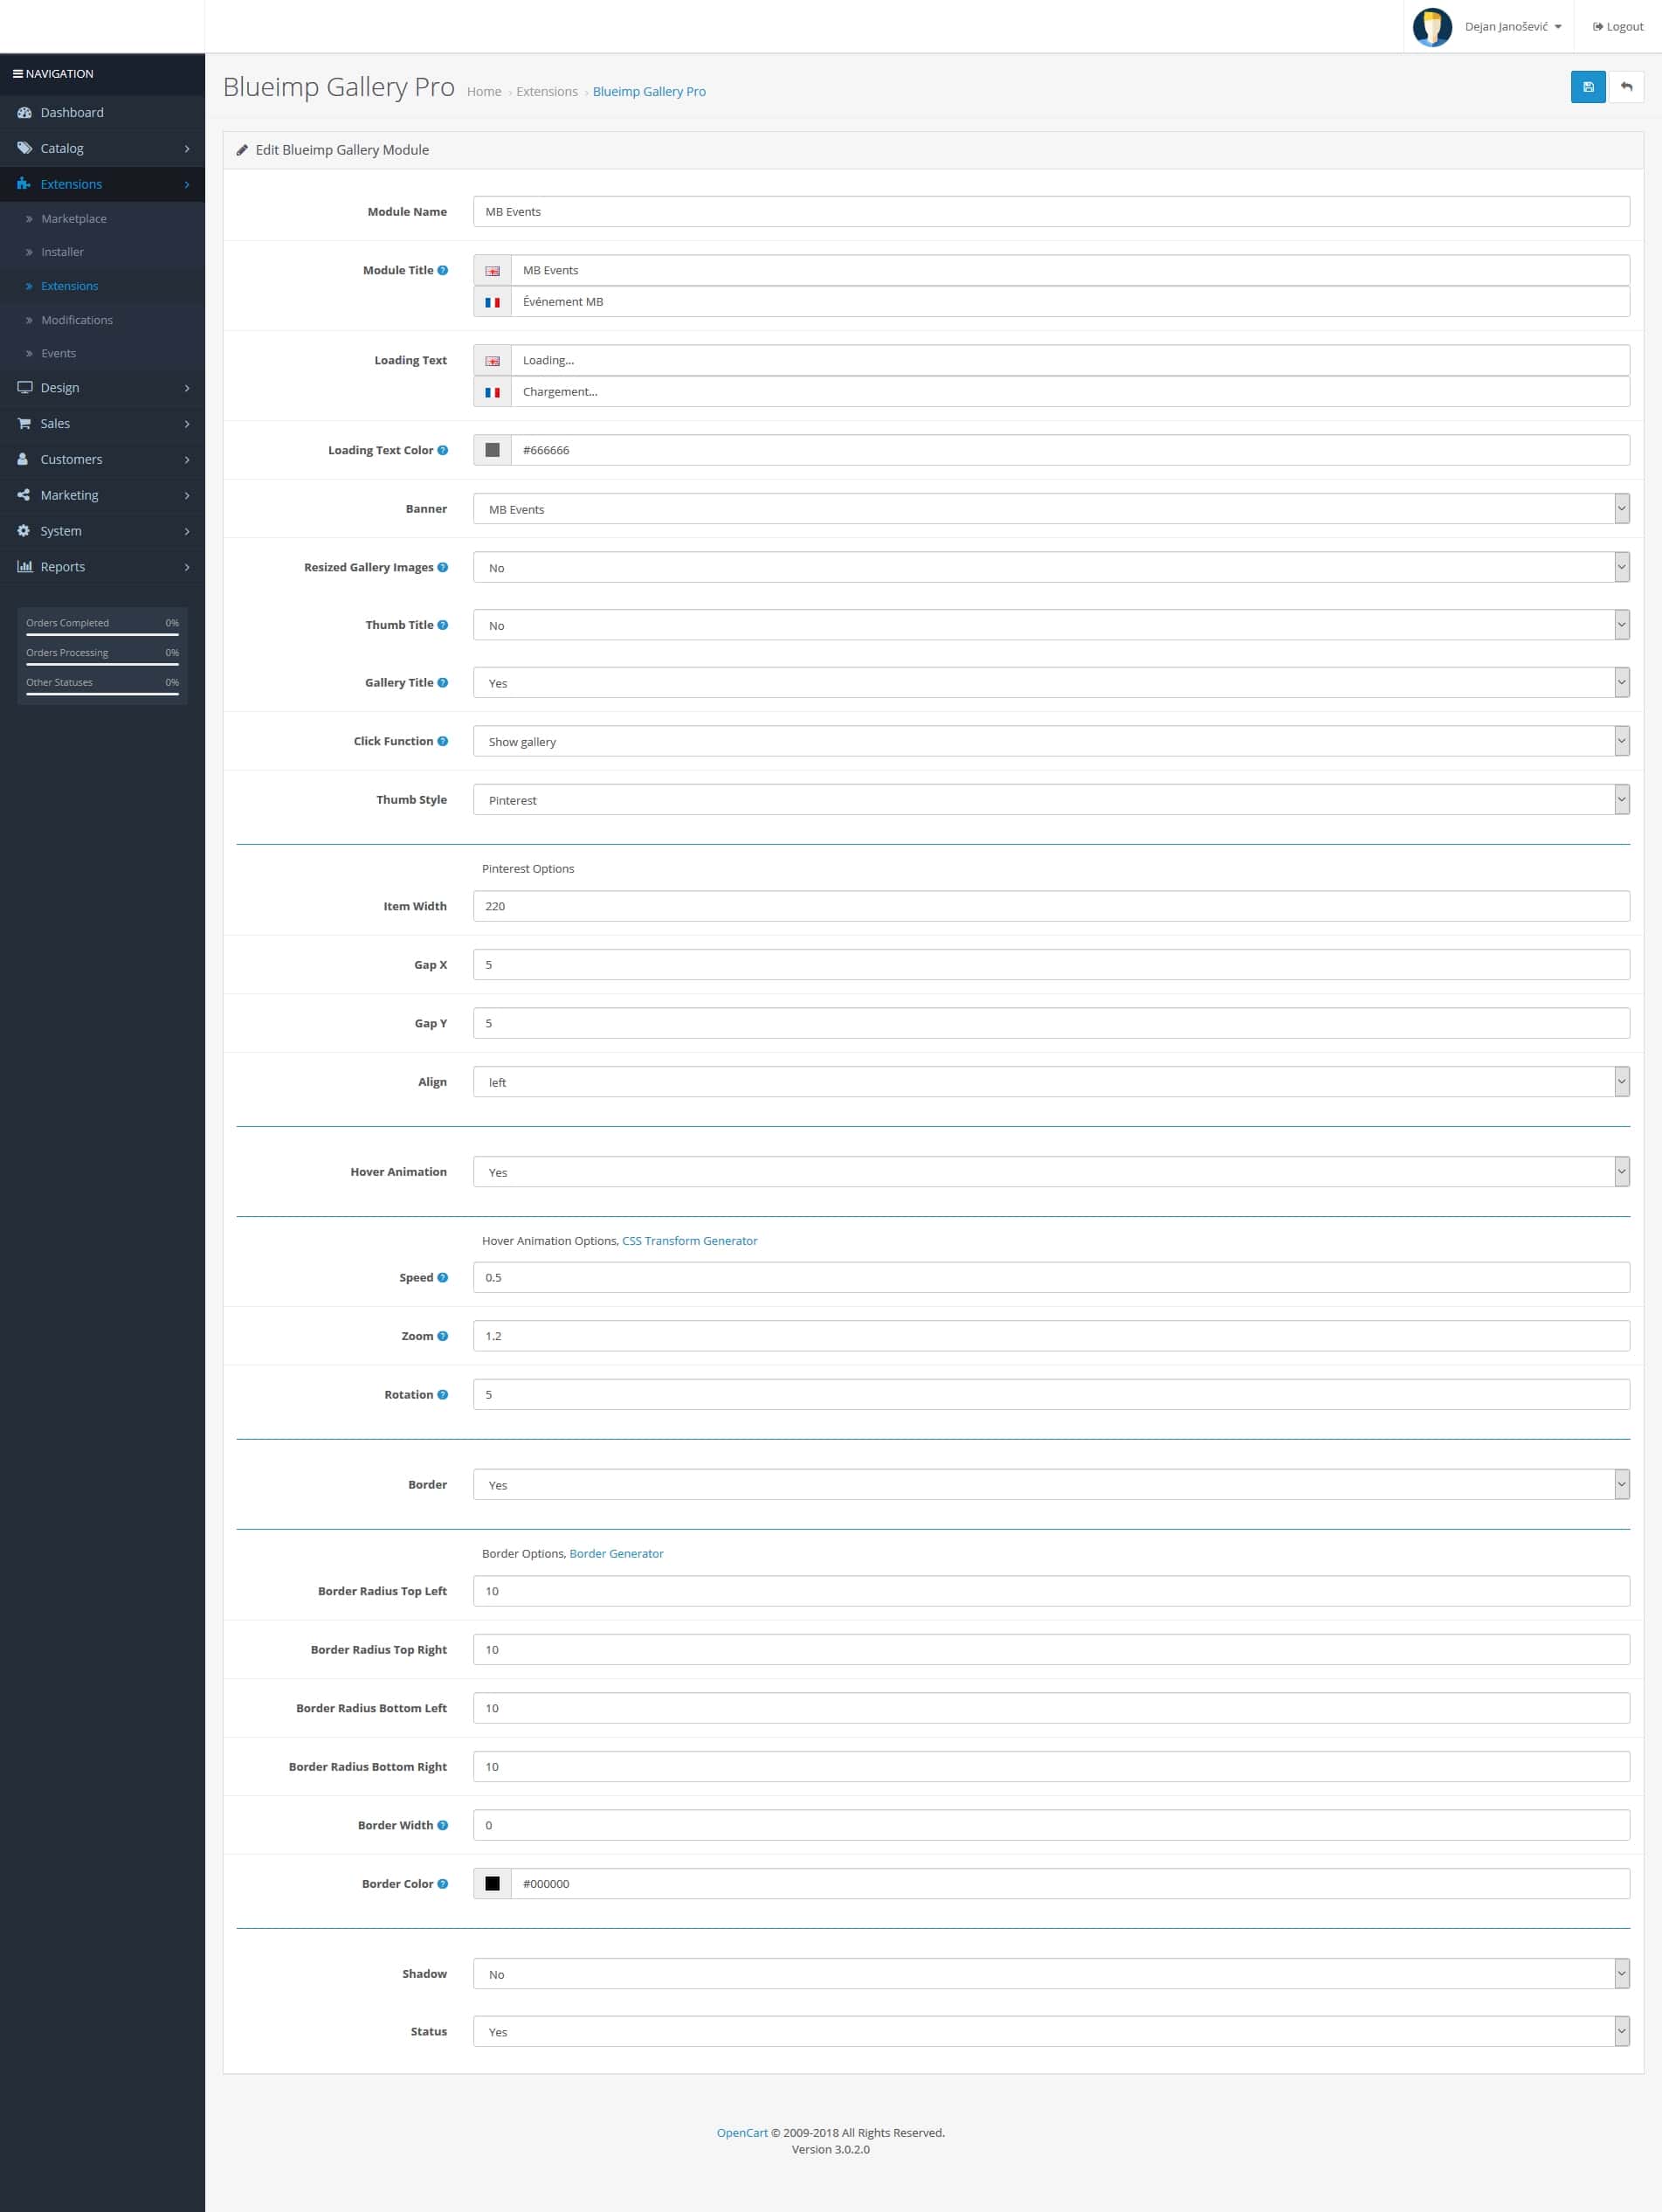
Task: Click the Loading Text Color swatch
Action: (492, 451)
